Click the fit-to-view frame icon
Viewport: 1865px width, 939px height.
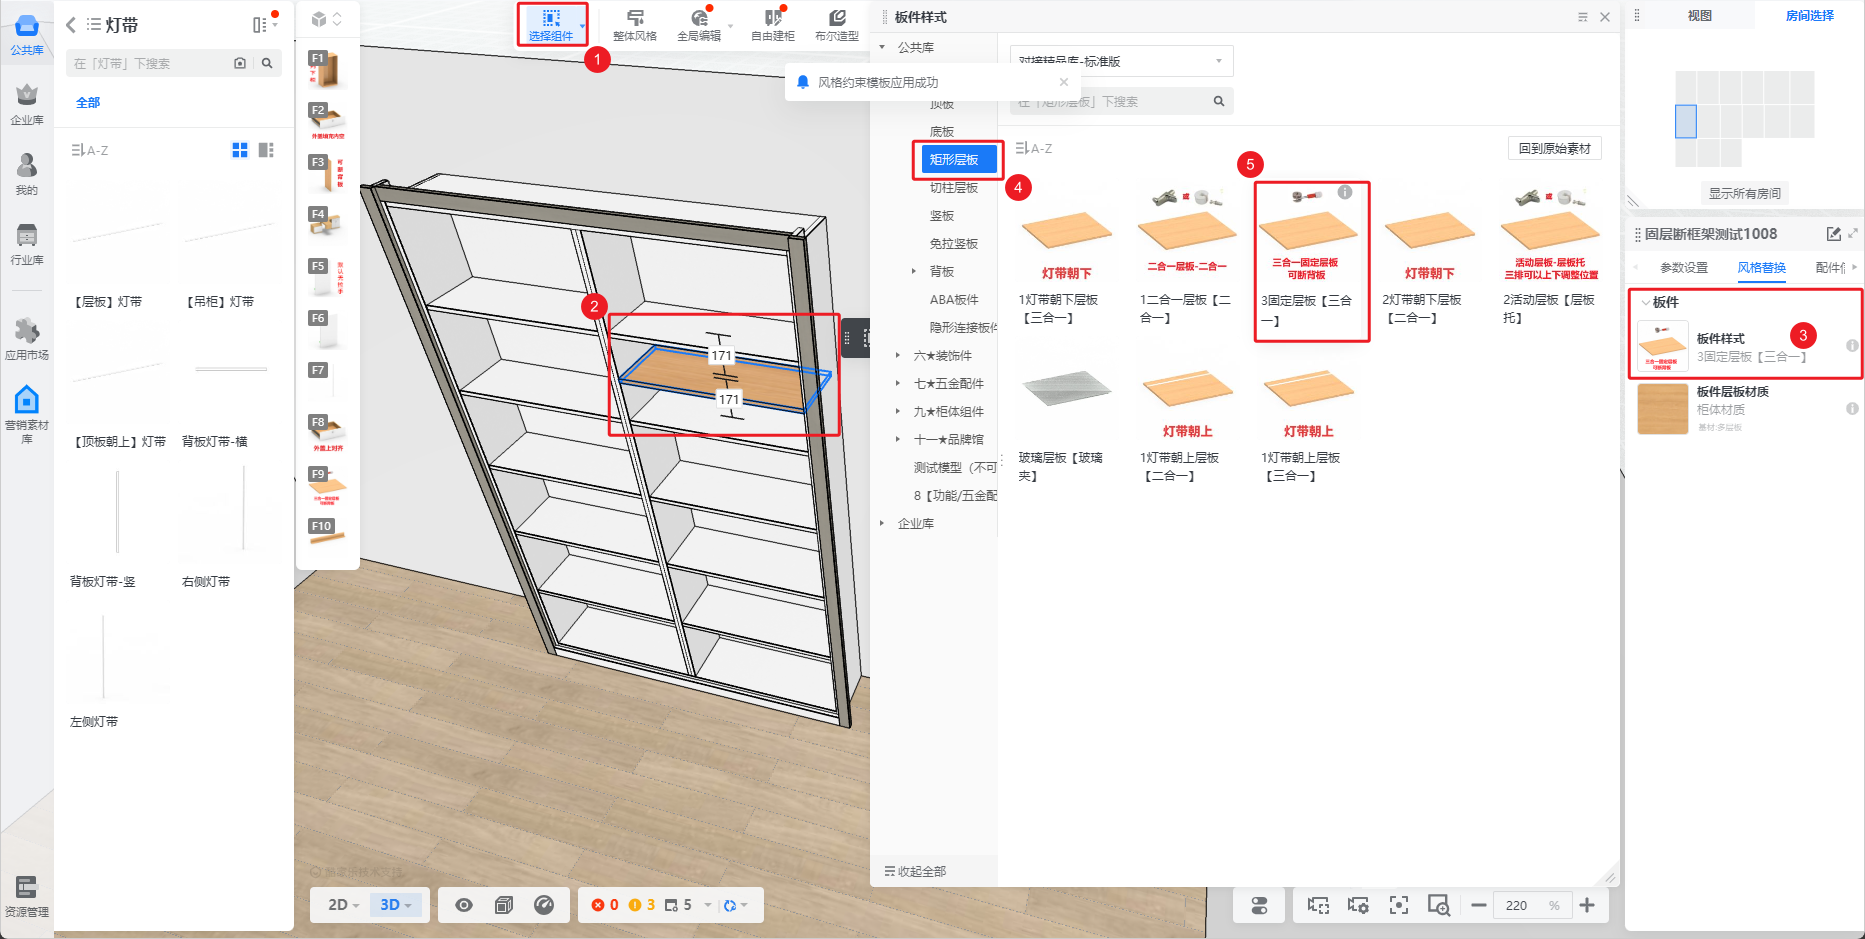tap(1398, 905)
